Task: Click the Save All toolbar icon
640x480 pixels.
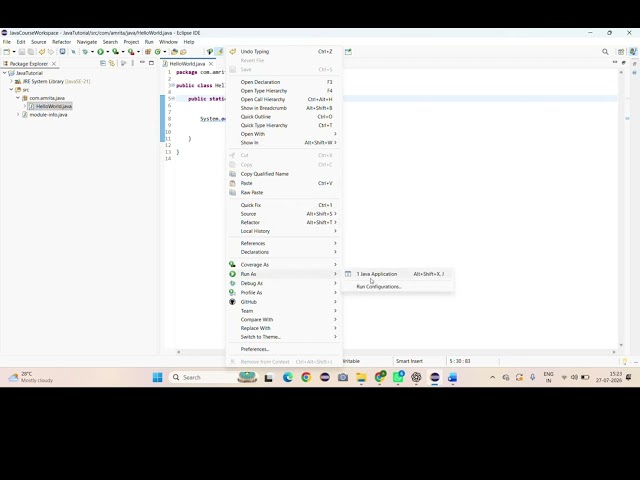Action: (x=31, y=52)
